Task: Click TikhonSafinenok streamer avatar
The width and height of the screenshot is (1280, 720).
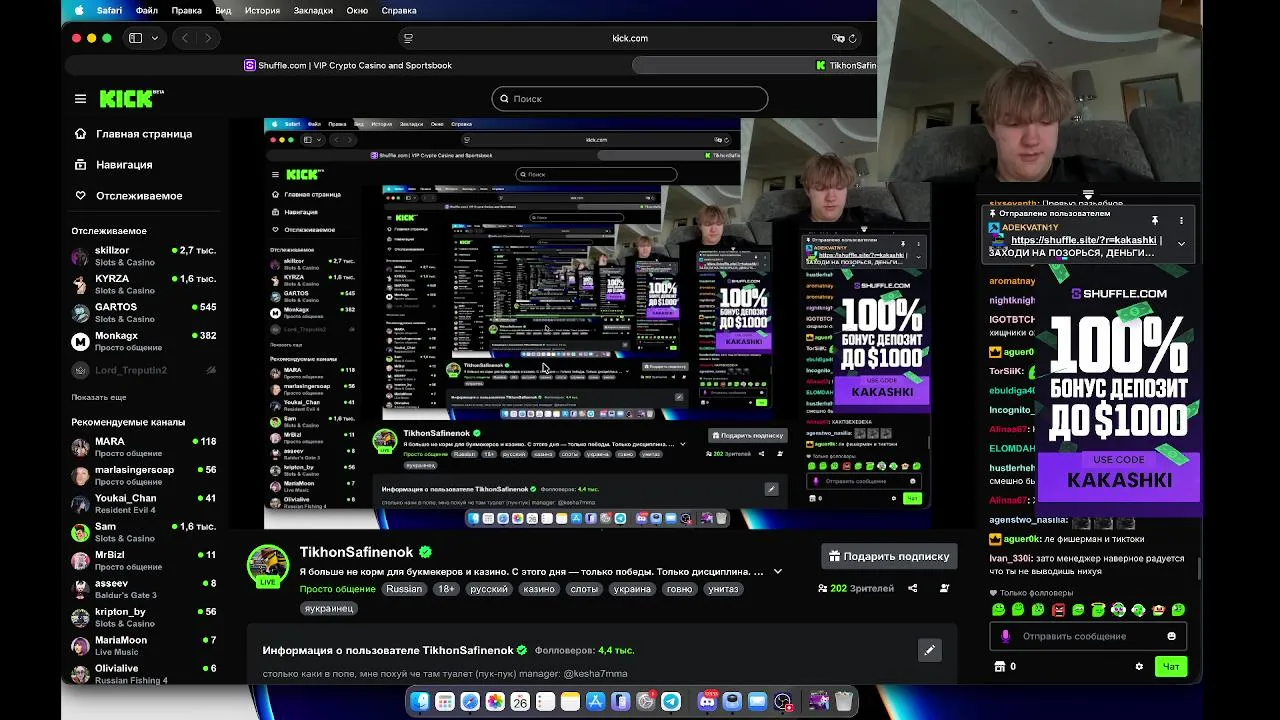Action: [268, 565]
